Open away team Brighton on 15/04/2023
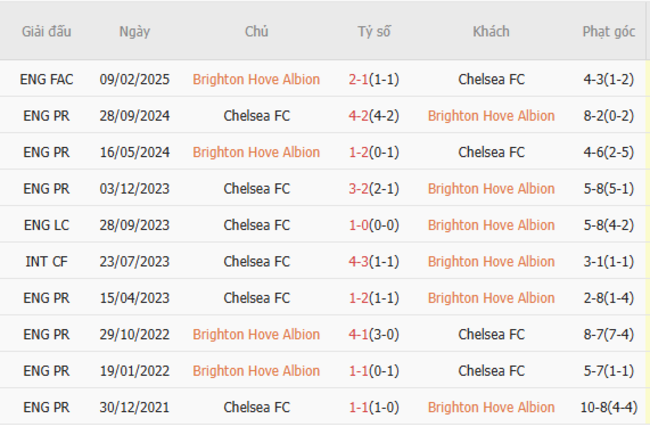Screen dimensions: 650x435 pos(490,298)
